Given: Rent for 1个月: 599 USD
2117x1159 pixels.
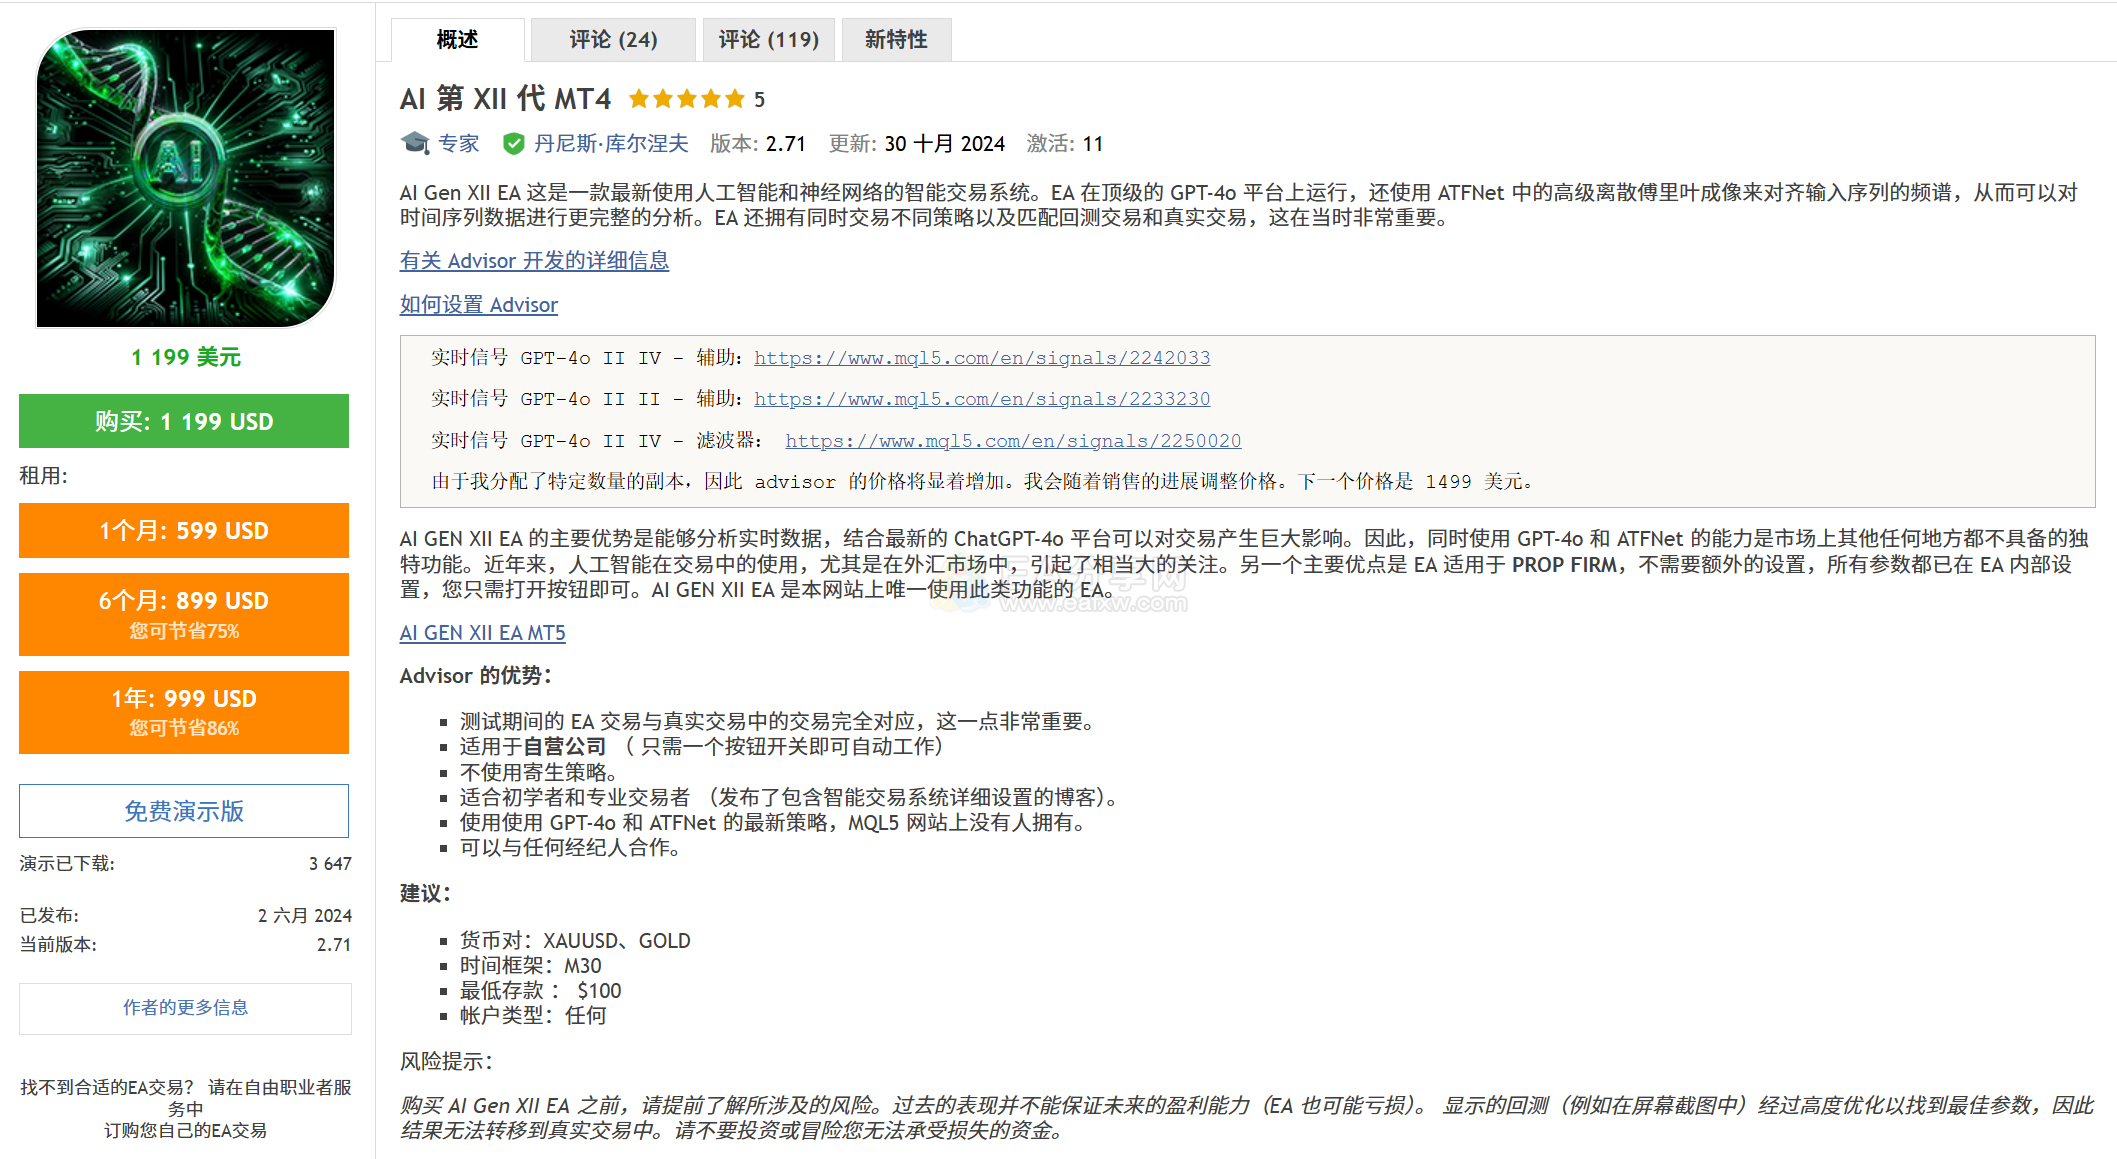Looking at the screenshot, I should coord(184,530).
